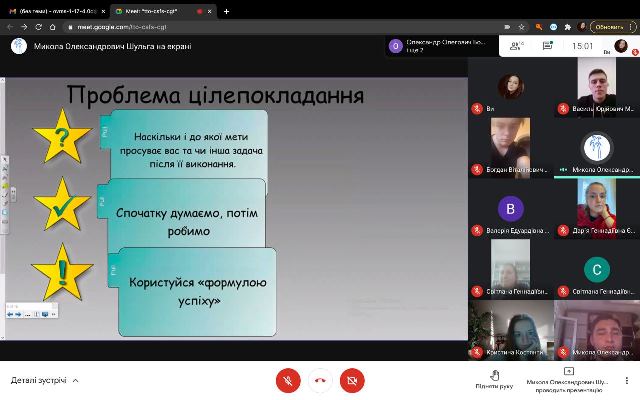Screen dimensions: 640x400
Task: Open the Олександр Олегович notification
Action: [442, 46]
